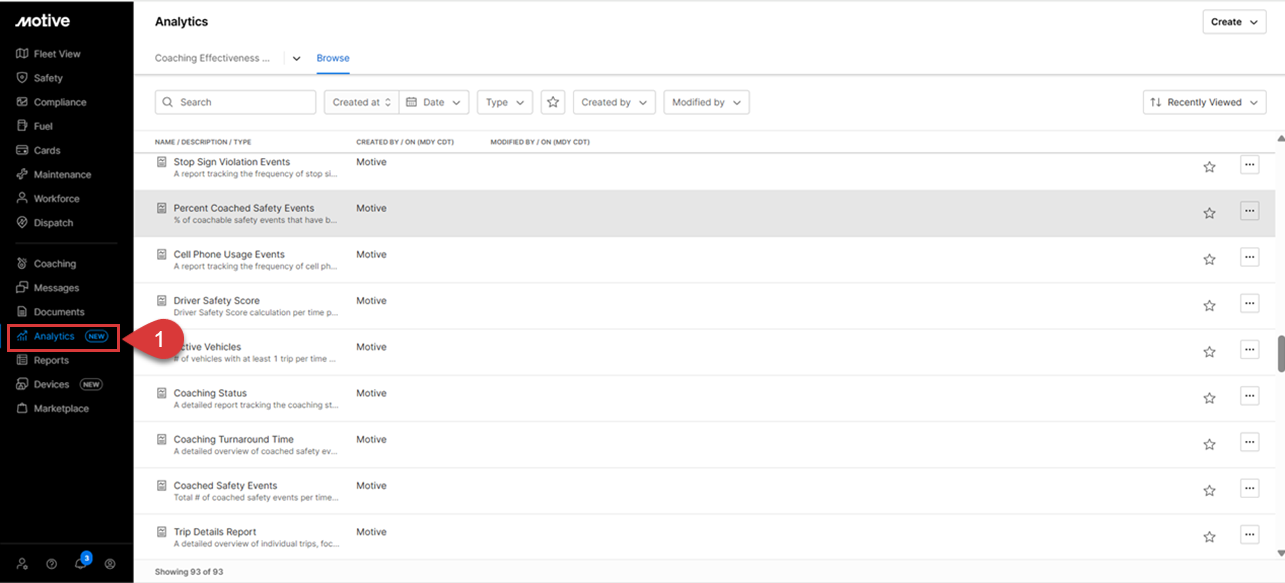Open the Fuel section icon

(23, 126)
